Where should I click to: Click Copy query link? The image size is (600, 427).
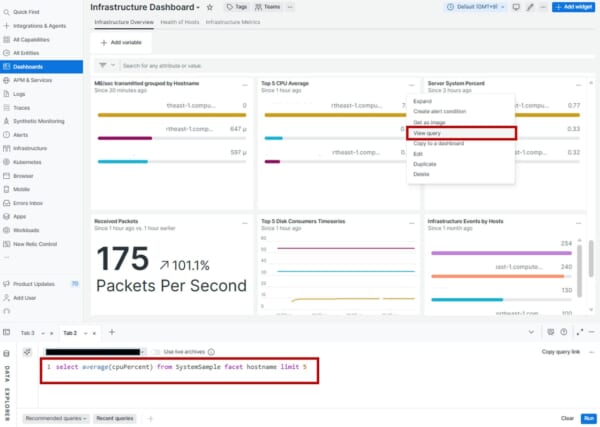coord(561,352)
